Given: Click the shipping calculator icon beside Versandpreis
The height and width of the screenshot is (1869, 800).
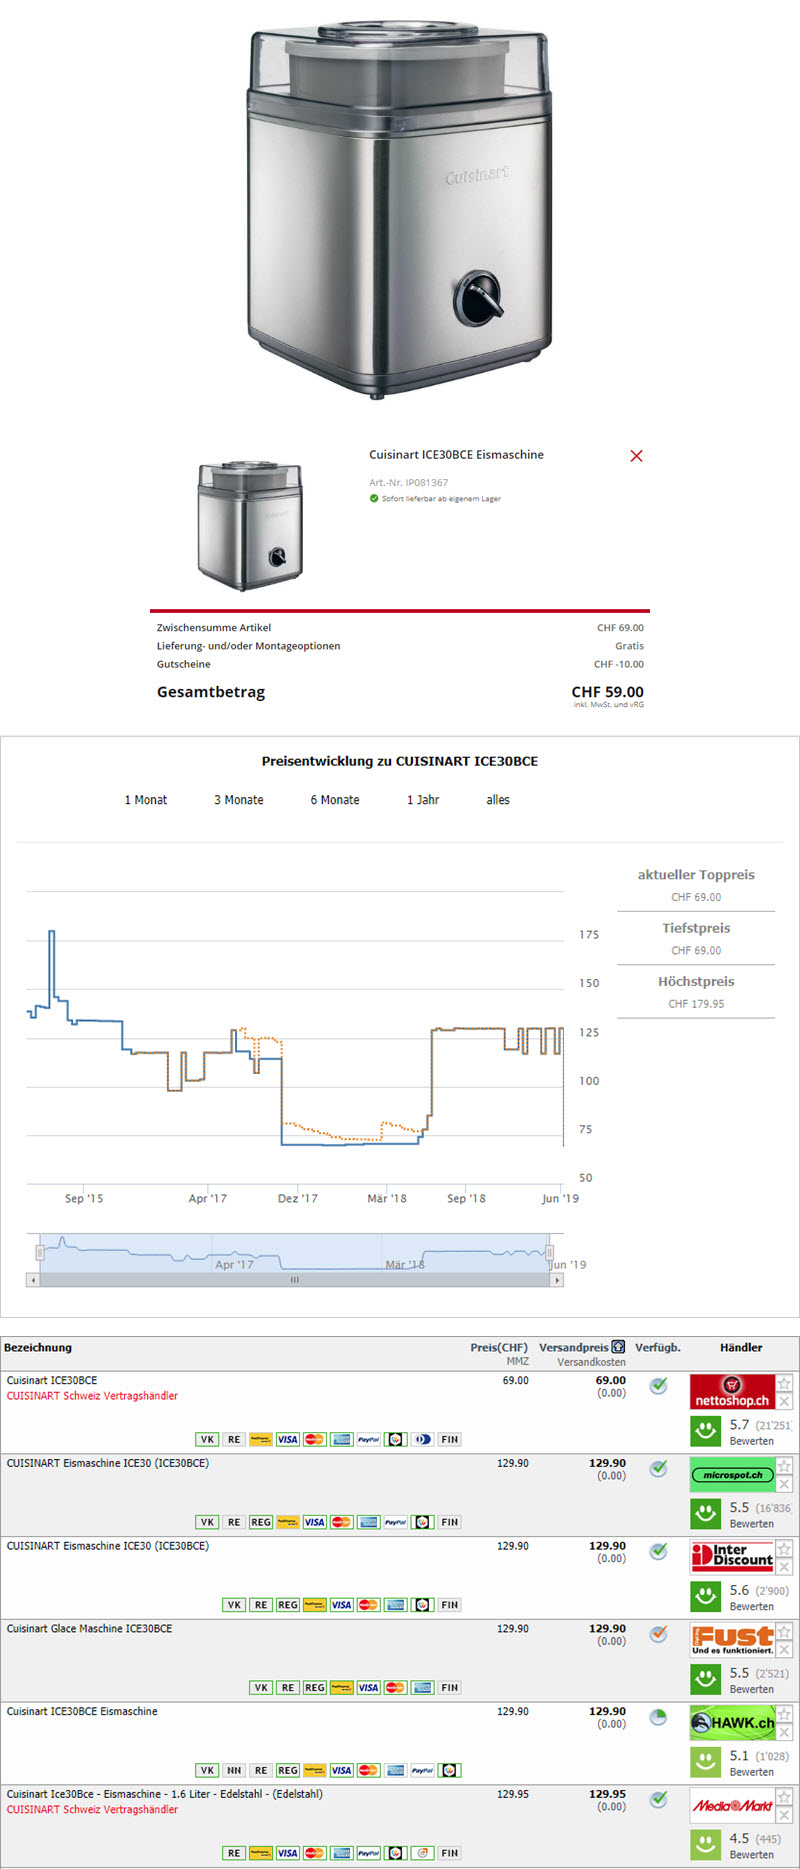Looking at the screenshot, I should 618,1347.
